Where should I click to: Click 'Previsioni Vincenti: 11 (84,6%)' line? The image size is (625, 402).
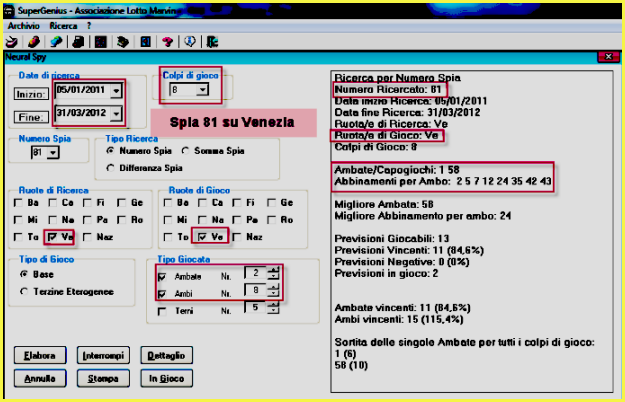click(x=409, y=251)
